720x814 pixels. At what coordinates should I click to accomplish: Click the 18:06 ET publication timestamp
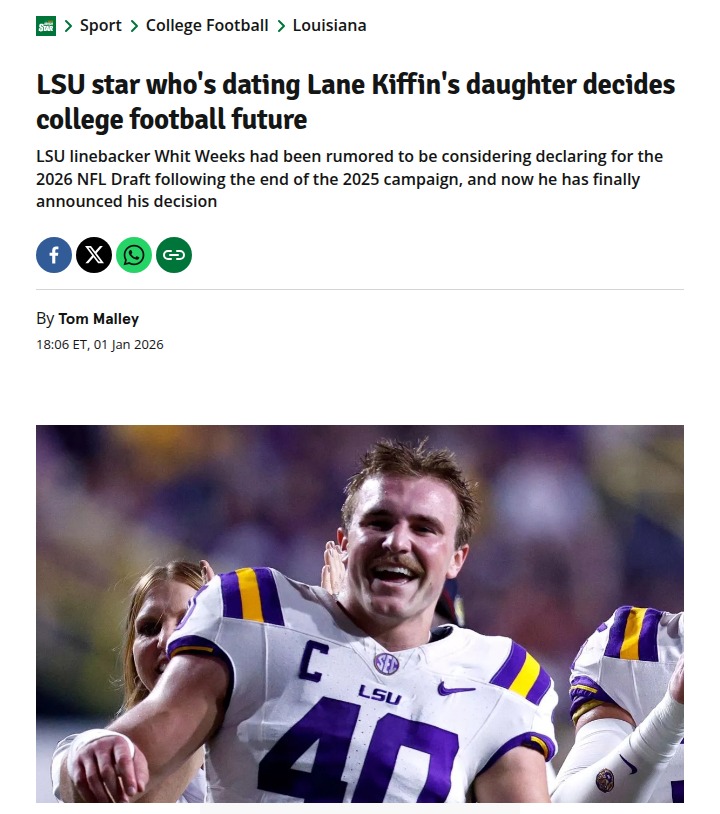pyautogui.click(x=99, y=345)
